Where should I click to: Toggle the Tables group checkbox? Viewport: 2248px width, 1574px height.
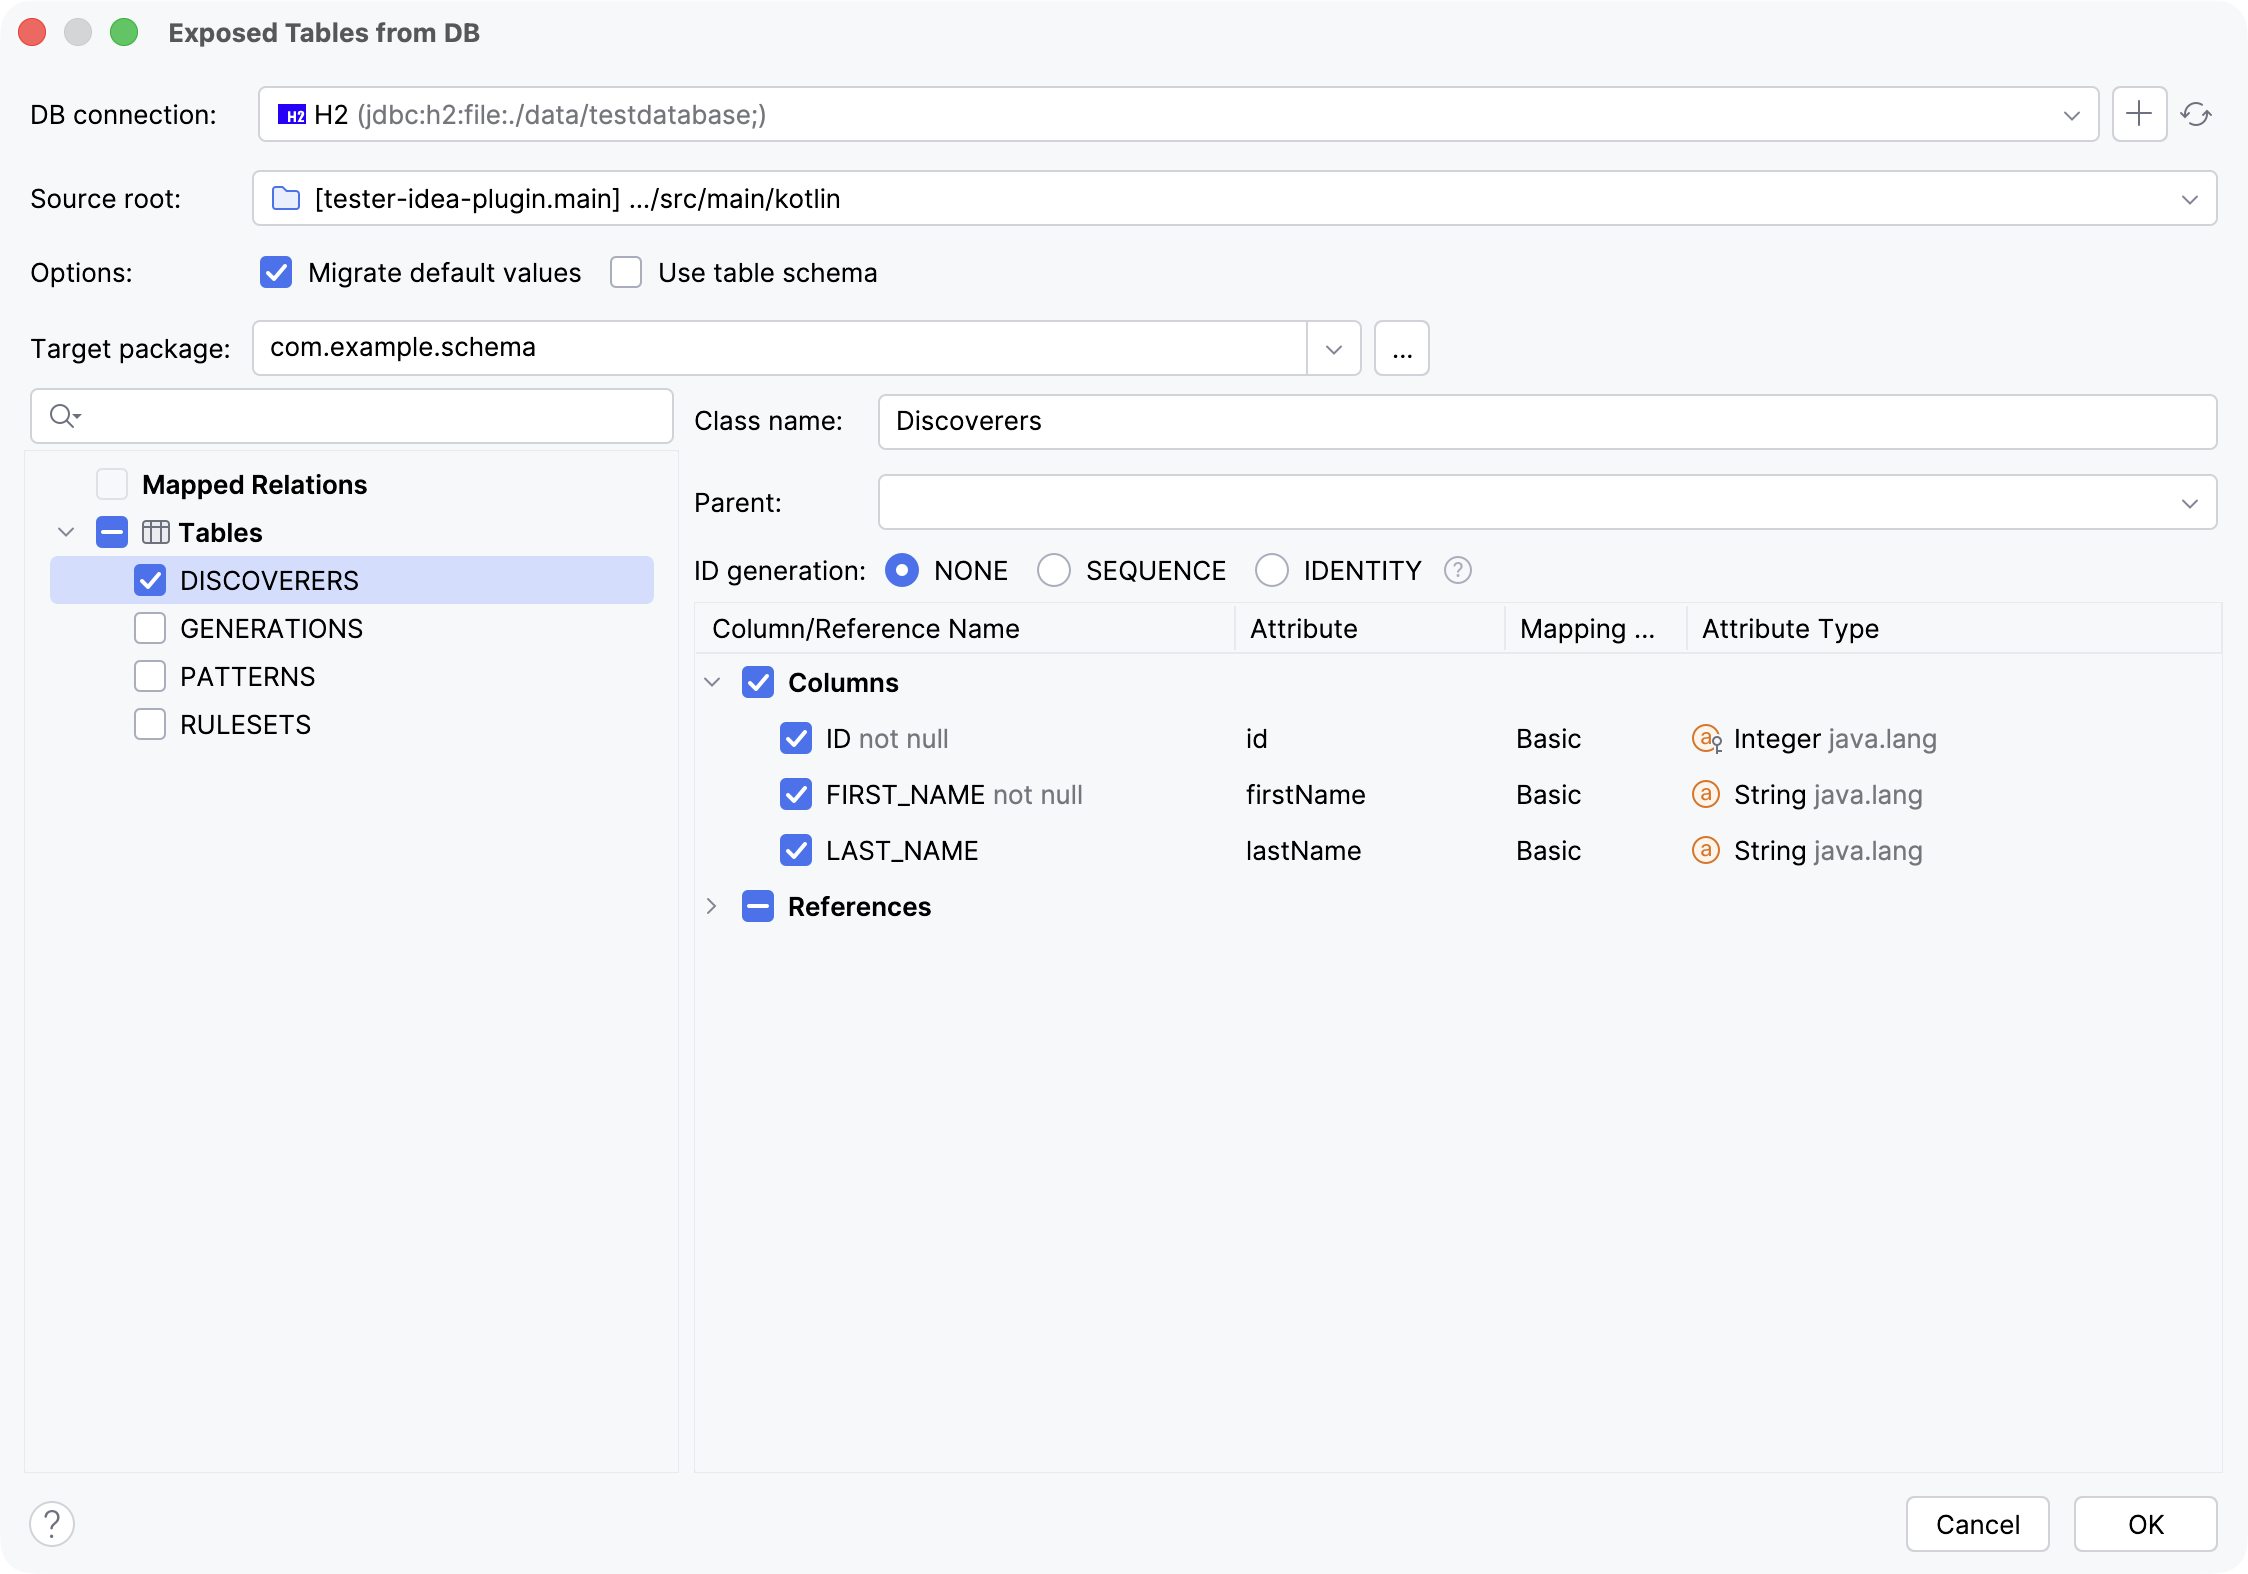pyautogui.click(x=112, y=532)
